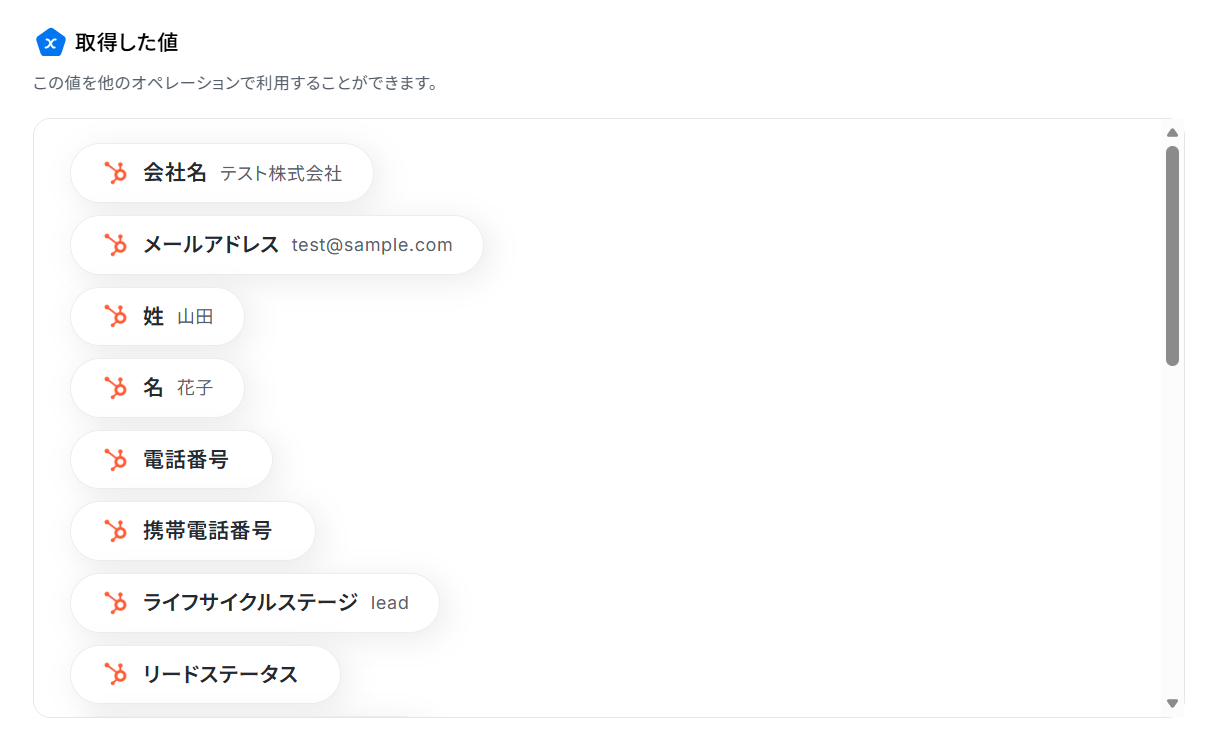The image size is (1226, 743).
Task: Click the HubSpot icon beside ライフサイクルステージ
Action: tap(116, 603)
